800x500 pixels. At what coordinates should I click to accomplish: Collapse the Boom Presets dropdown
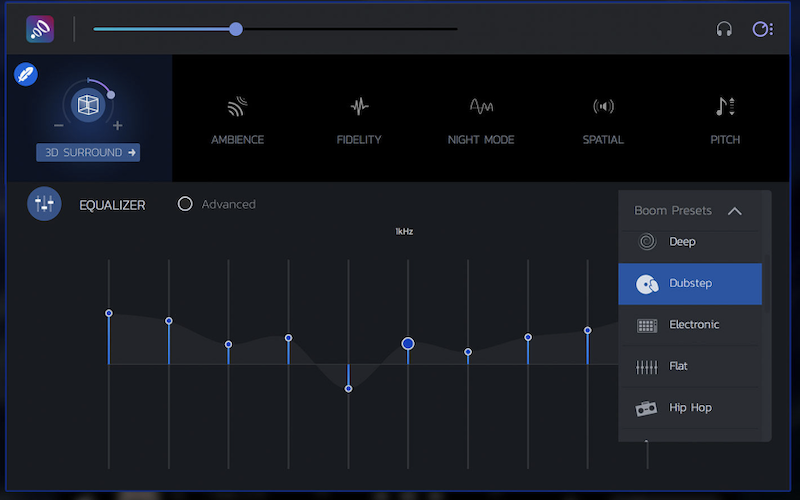(x=734, y=211)
